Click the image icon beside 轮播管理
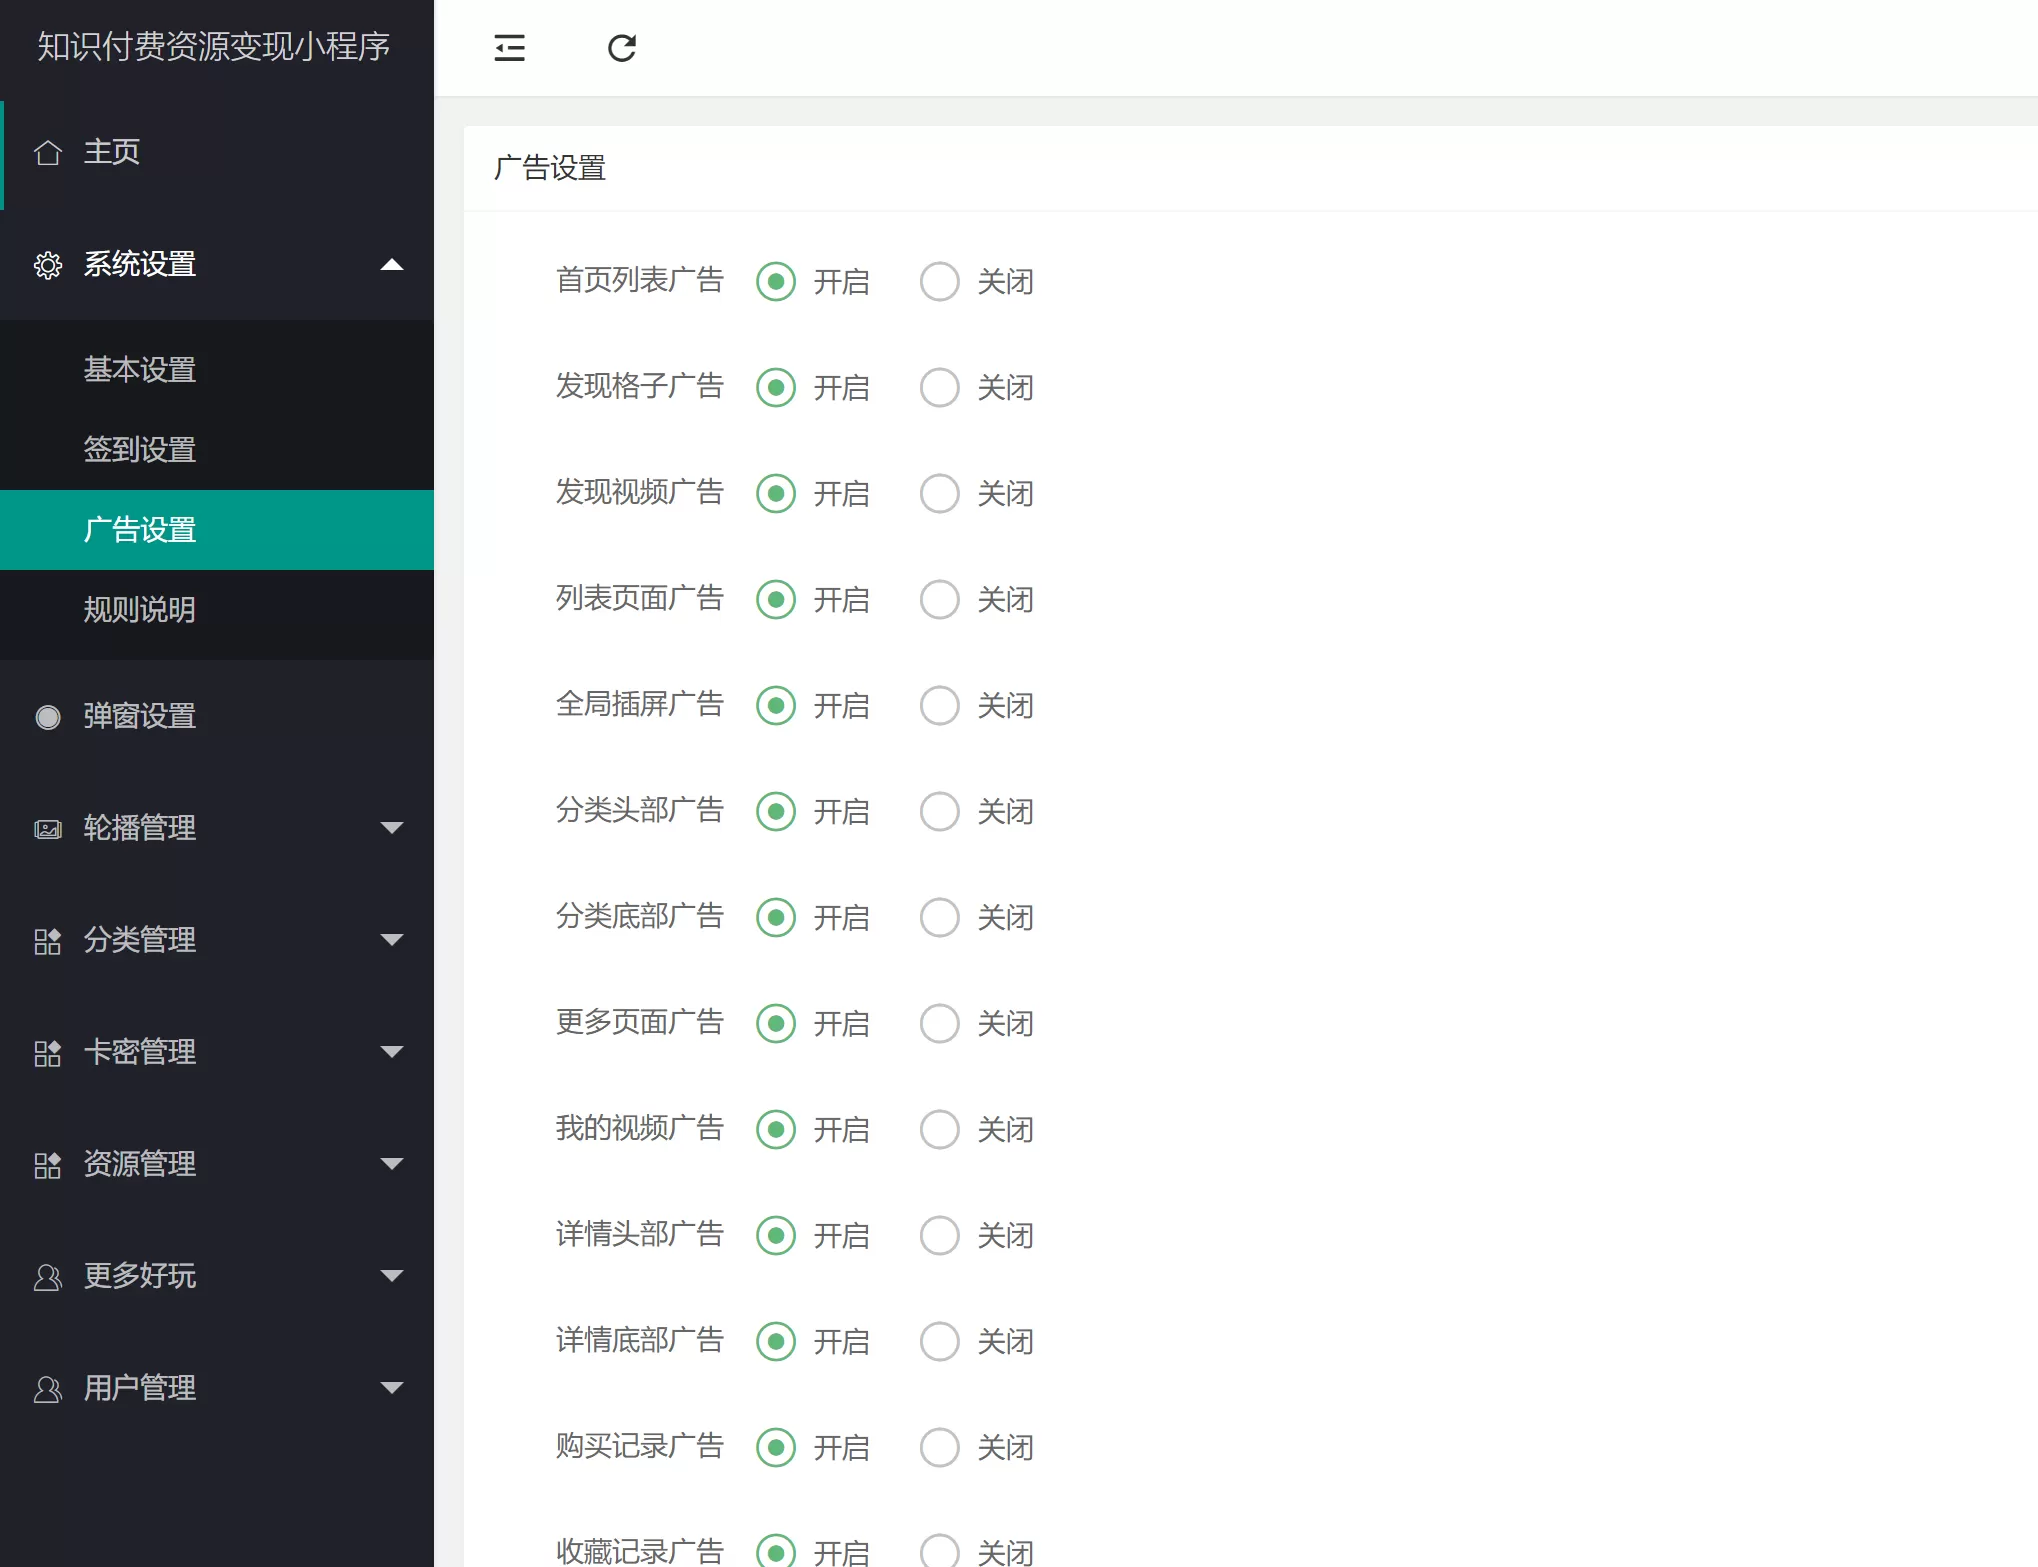This screenshot has width=2038, height=1567. click(47, 829)
